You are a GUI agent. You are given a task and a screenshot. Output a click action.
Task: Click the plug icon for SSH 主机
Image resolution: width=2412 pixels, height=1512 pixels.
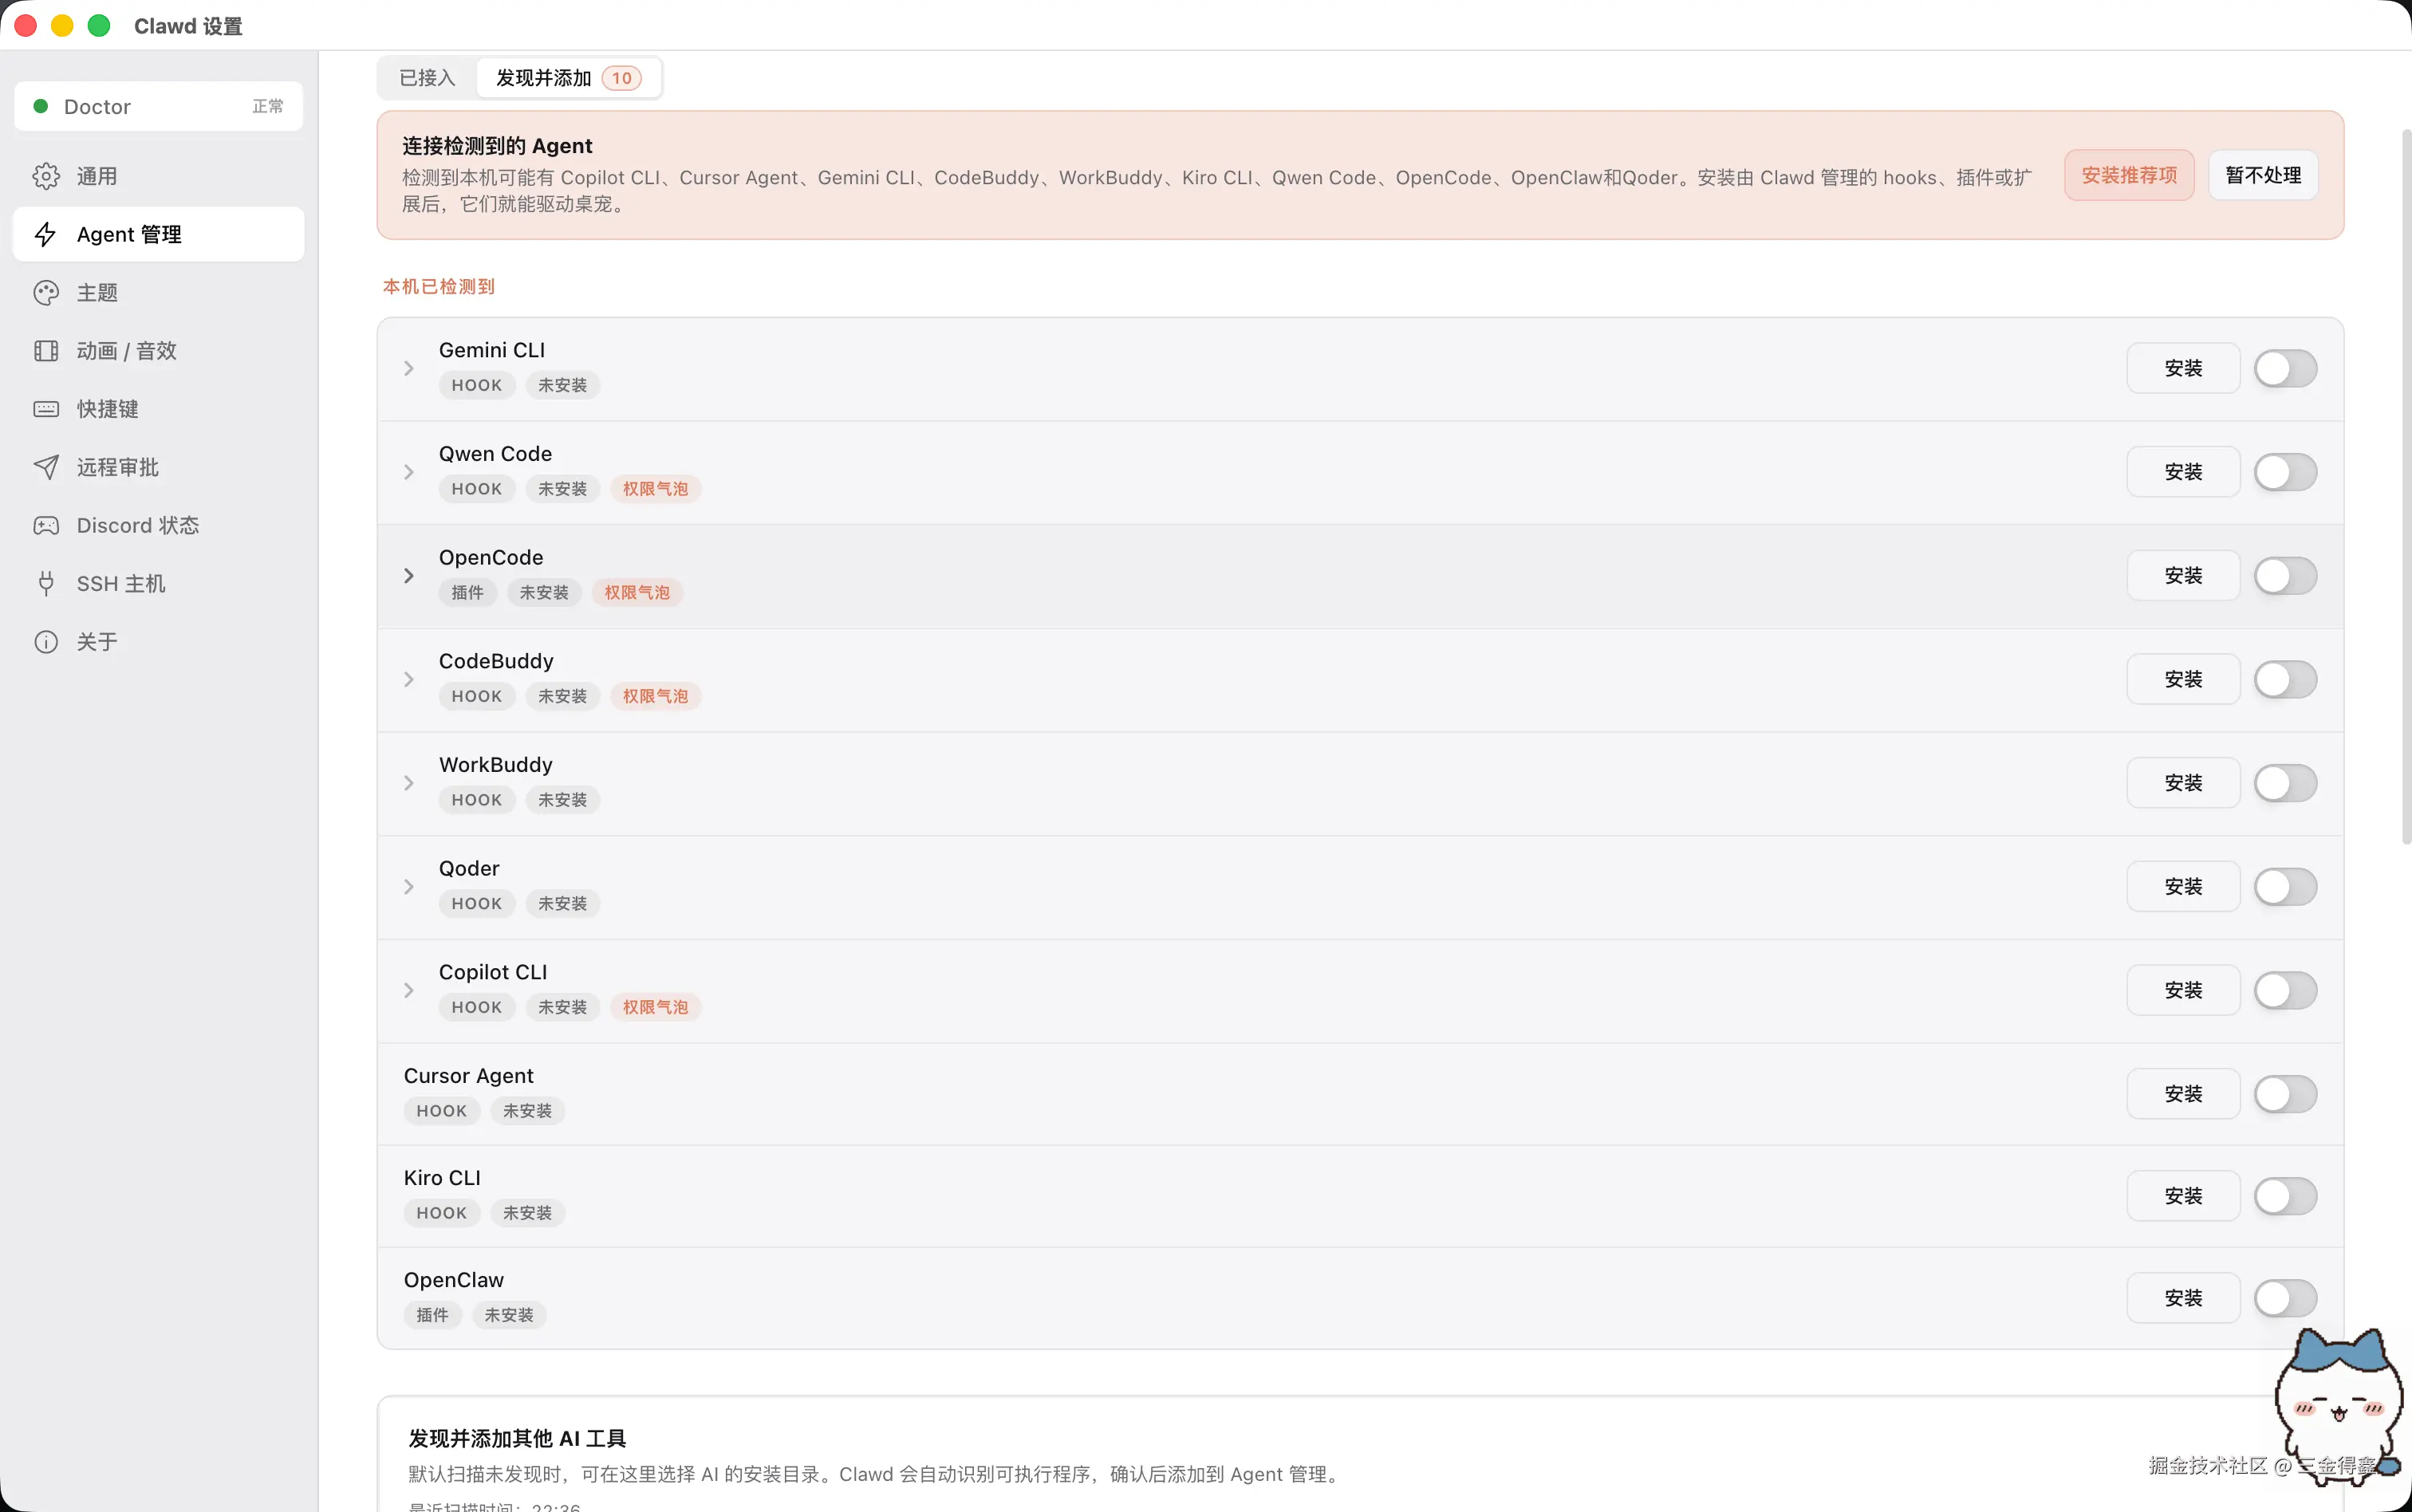pyautogui.click(x=46, y=583)
